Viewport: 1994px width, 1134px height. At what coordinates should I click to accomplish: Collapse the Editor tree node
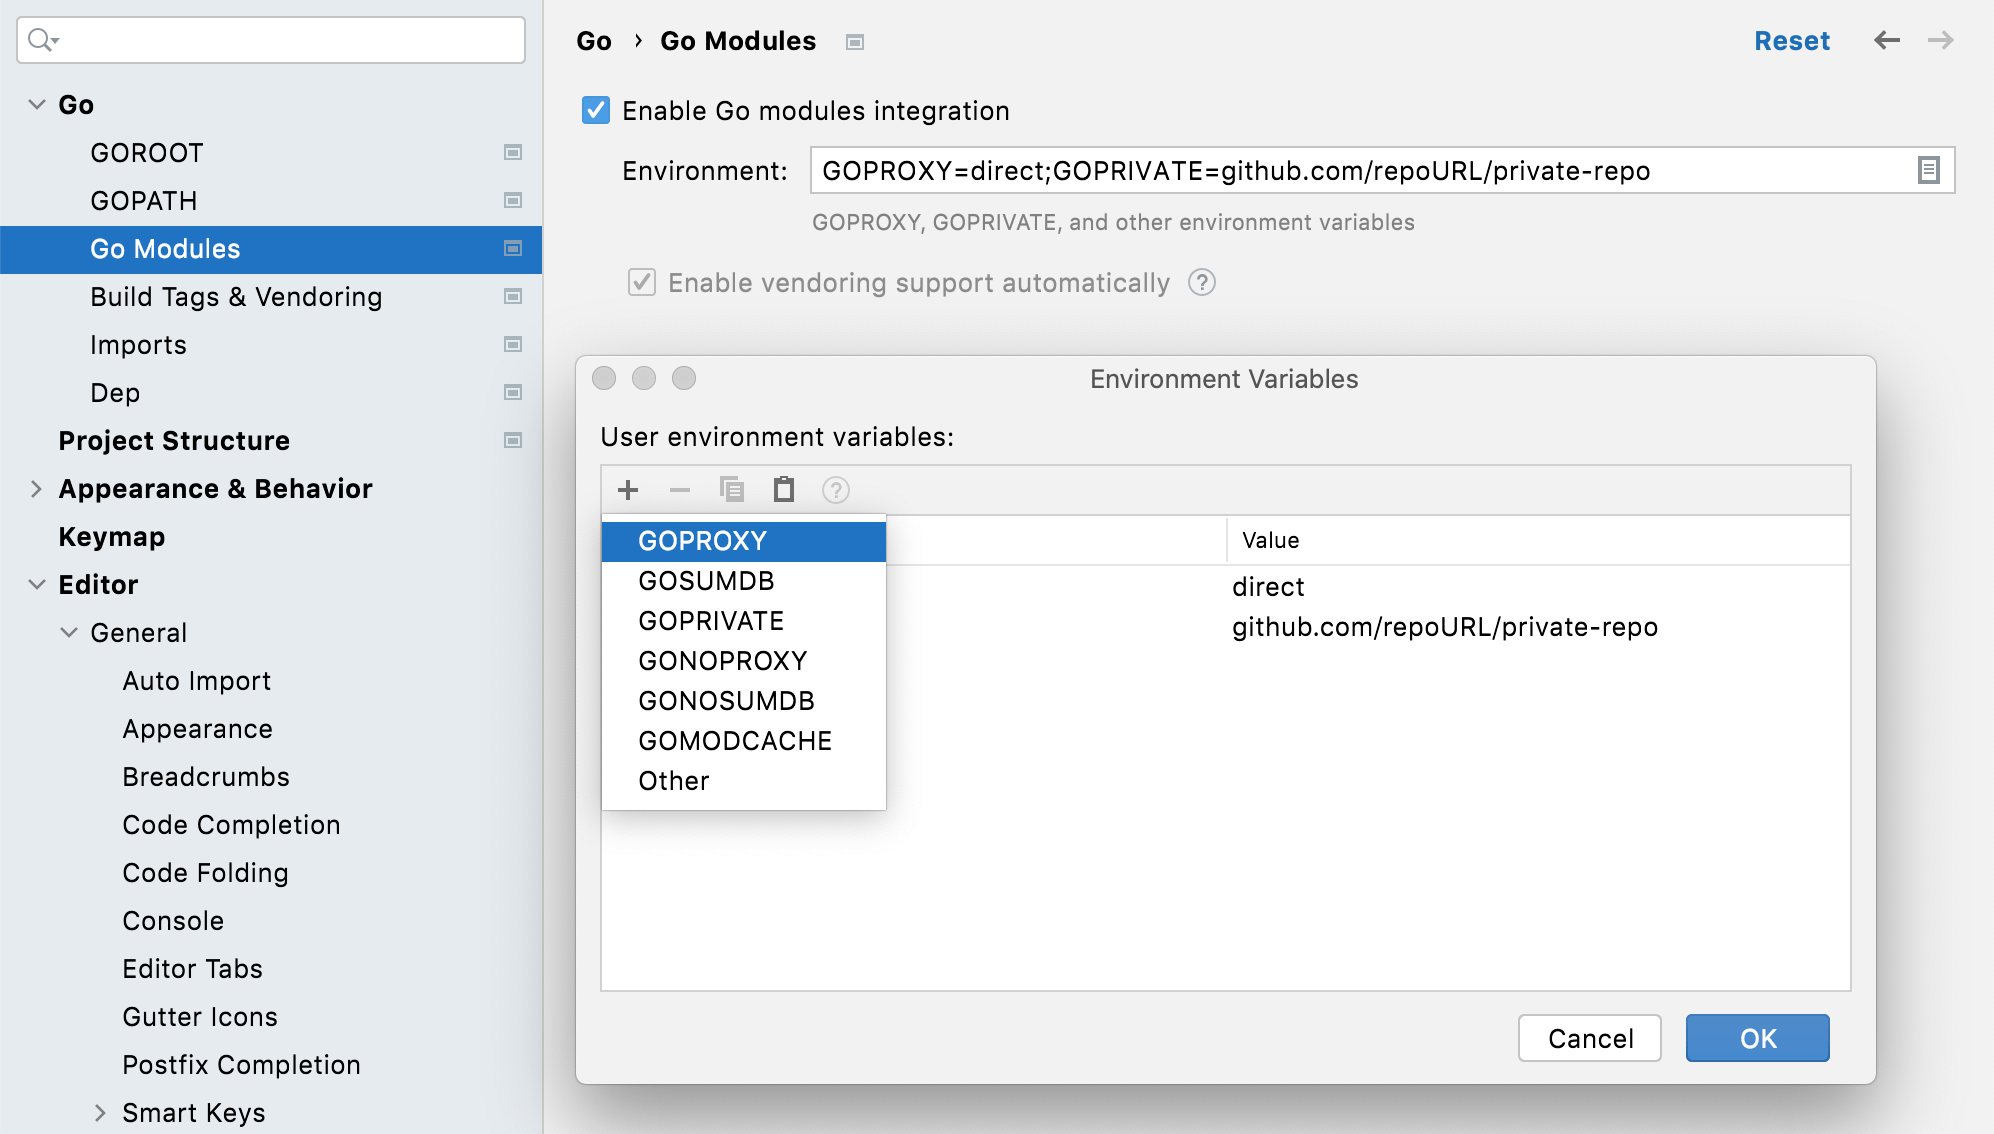pyautogui.click(x=37, y=584)
